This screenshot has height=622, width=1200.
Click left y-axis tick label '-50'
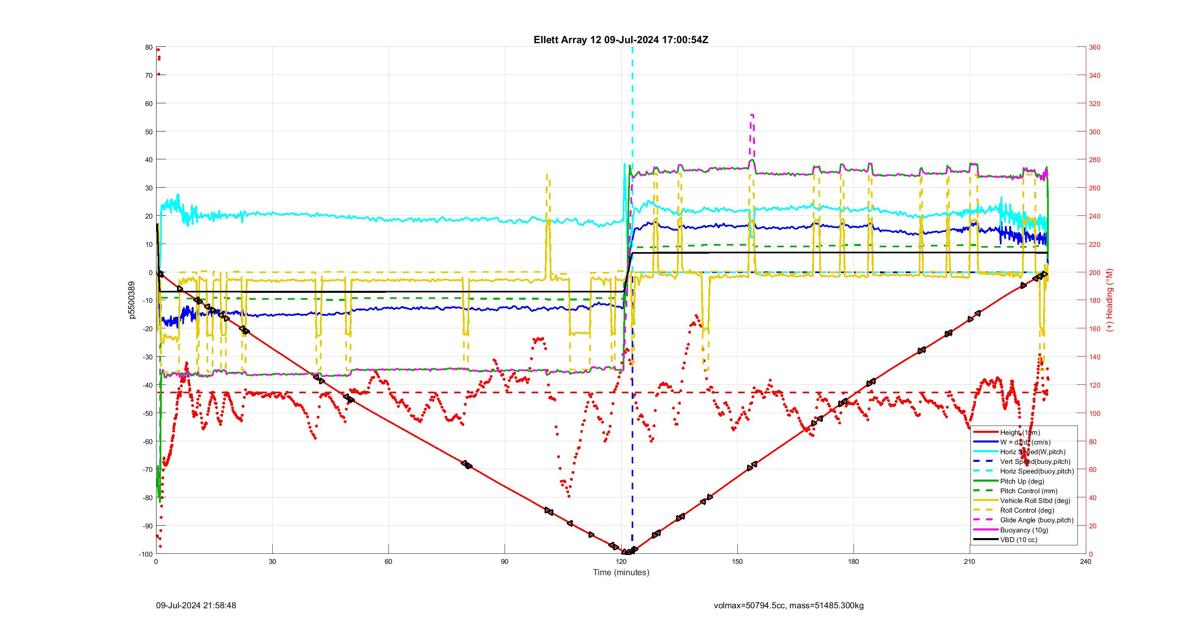click(x=145, y=413)
